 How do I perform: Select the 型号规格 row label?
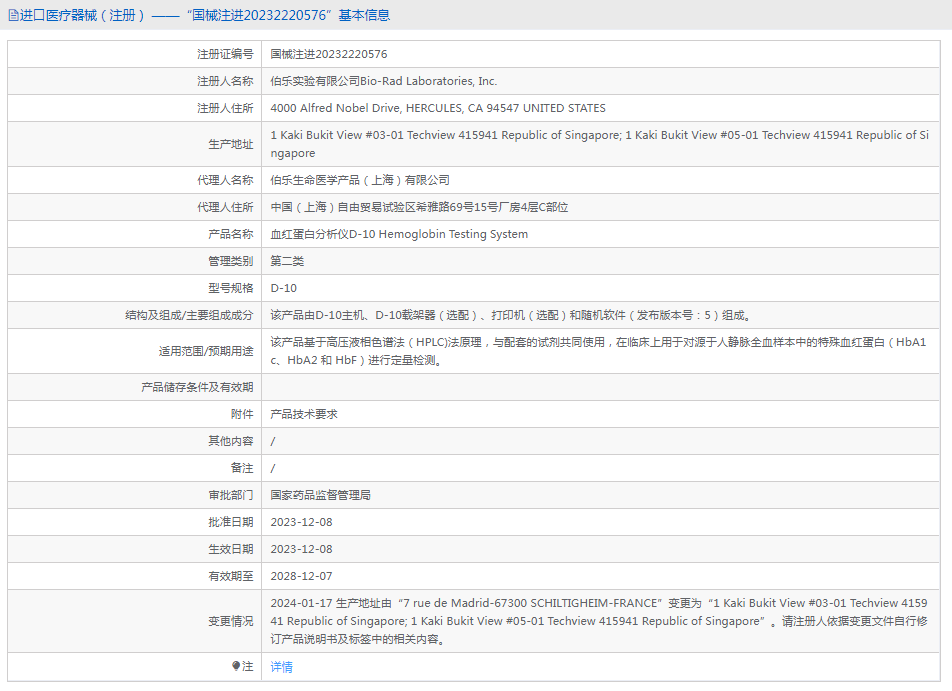point(231,288)
